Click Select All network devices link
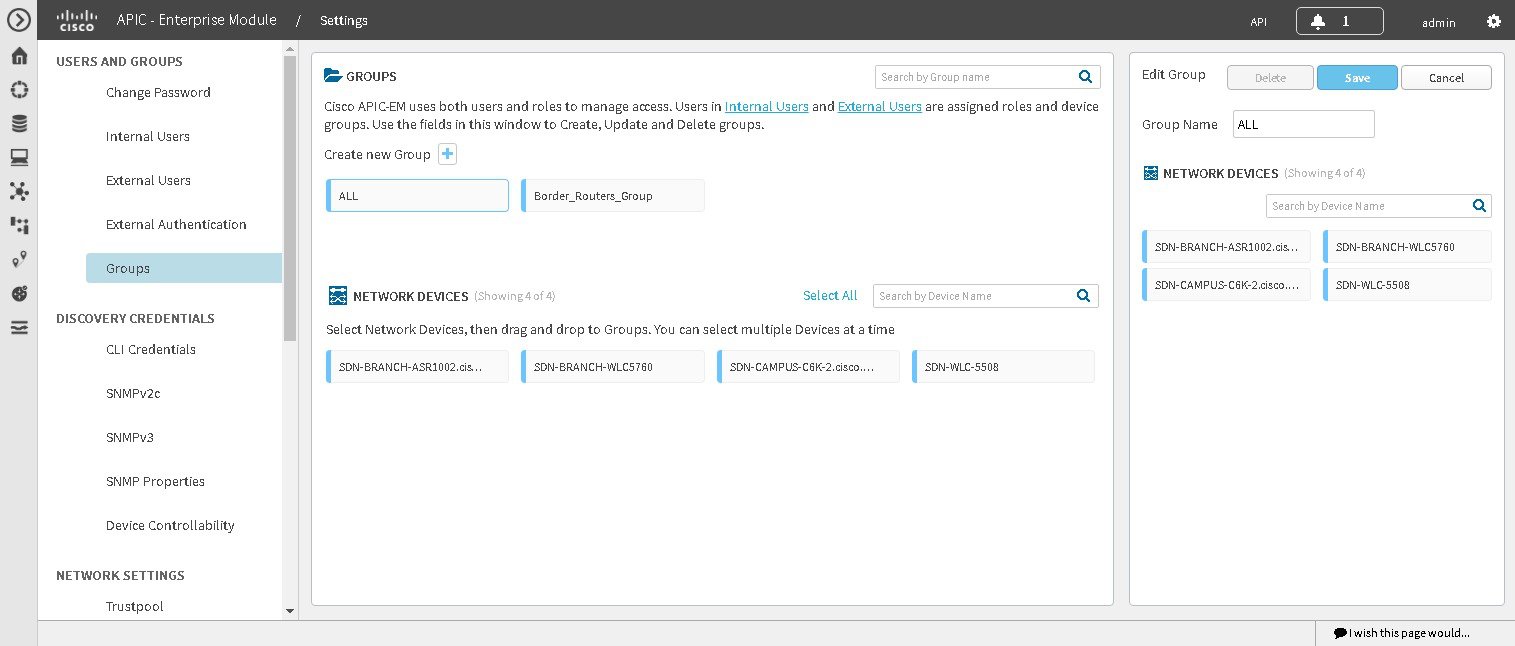Screen dimensions: 1515x646 [830, 295]
